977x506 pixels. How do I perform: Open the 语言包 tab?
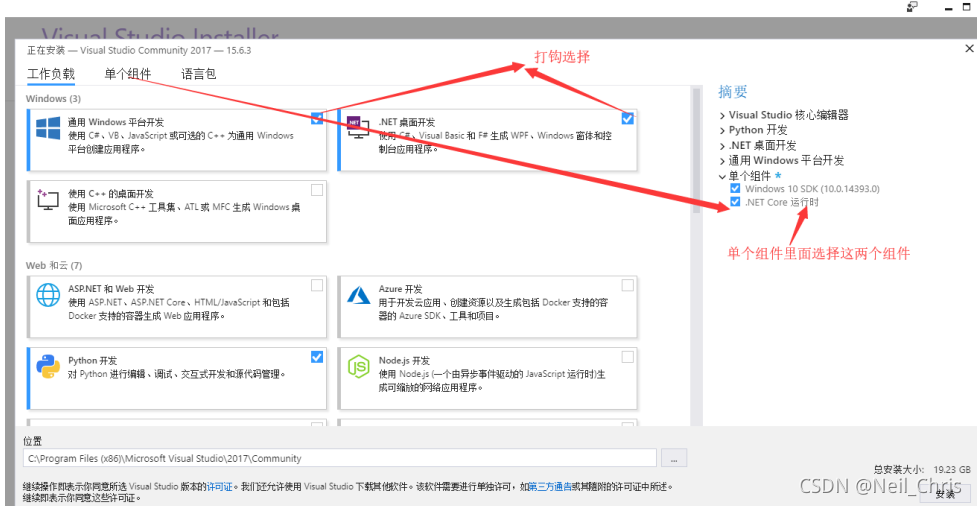pos(199,74)
